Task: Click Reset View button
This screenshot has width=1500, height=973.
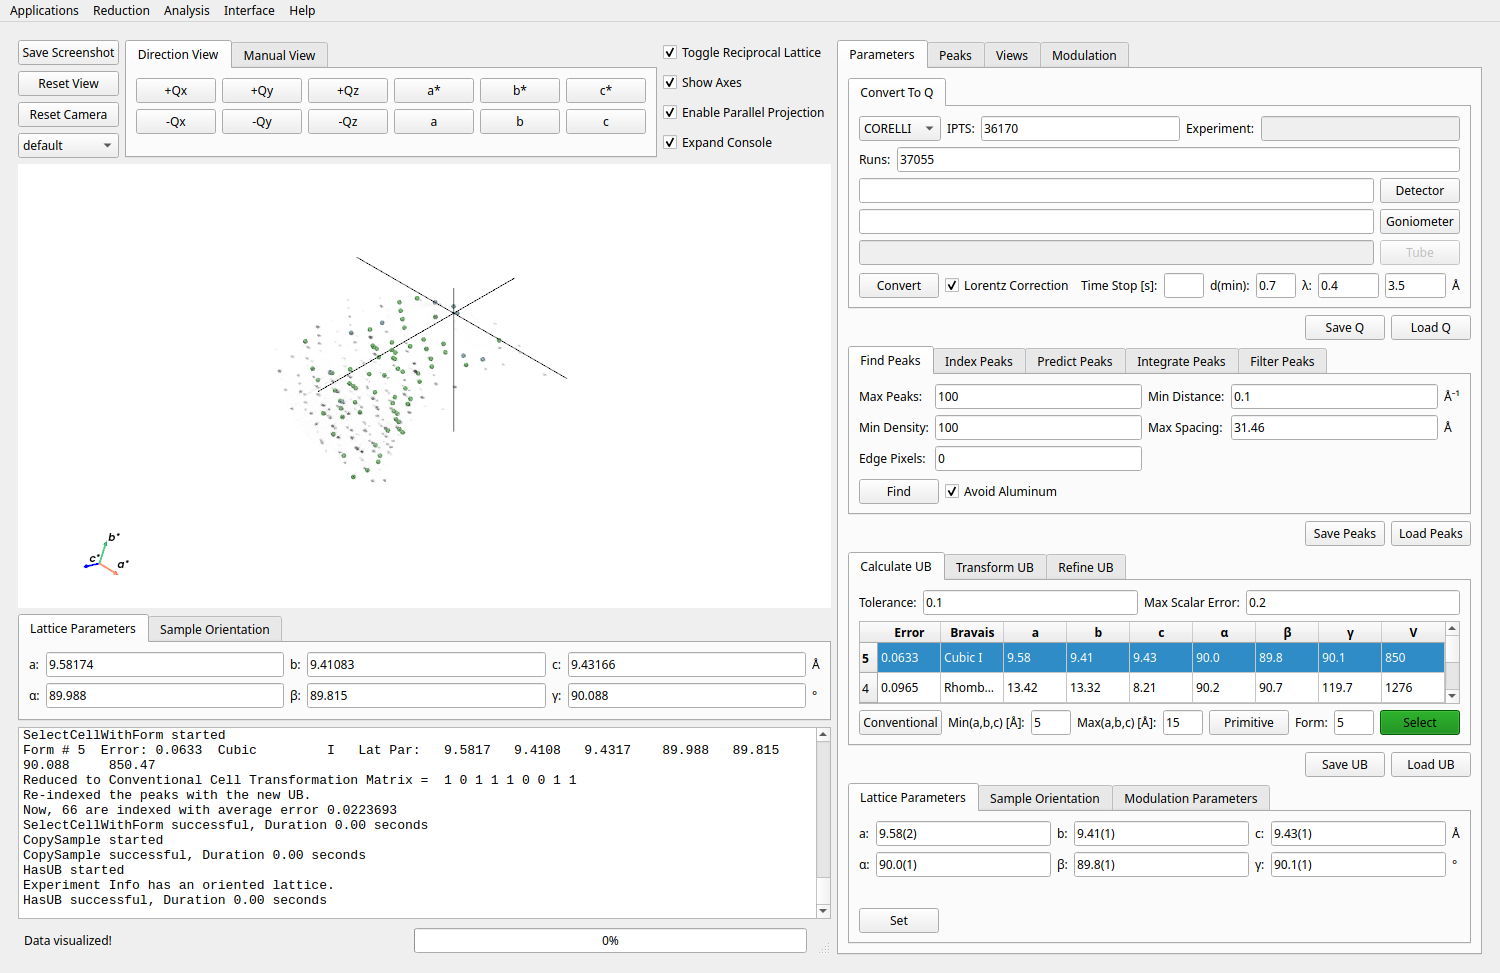Action: 68,84
